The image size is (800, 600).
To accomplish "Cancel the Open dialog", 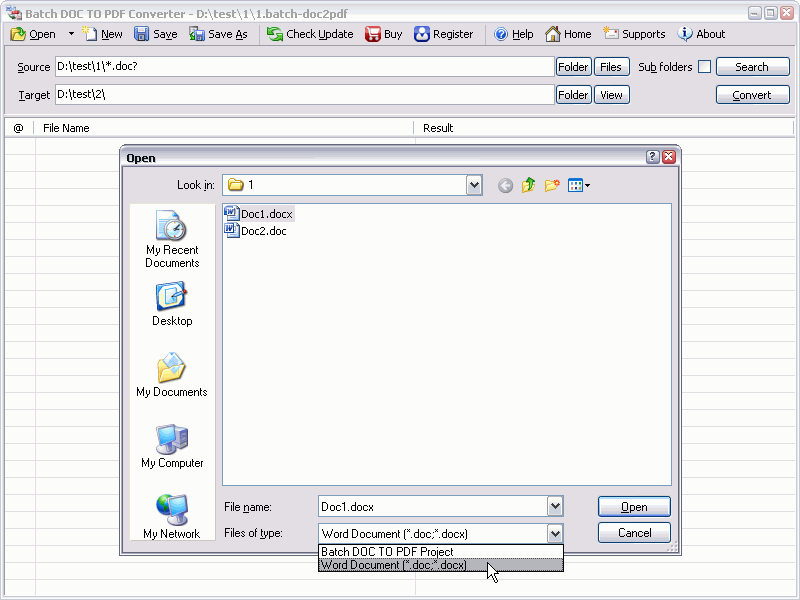I will (x=634, y=533).
